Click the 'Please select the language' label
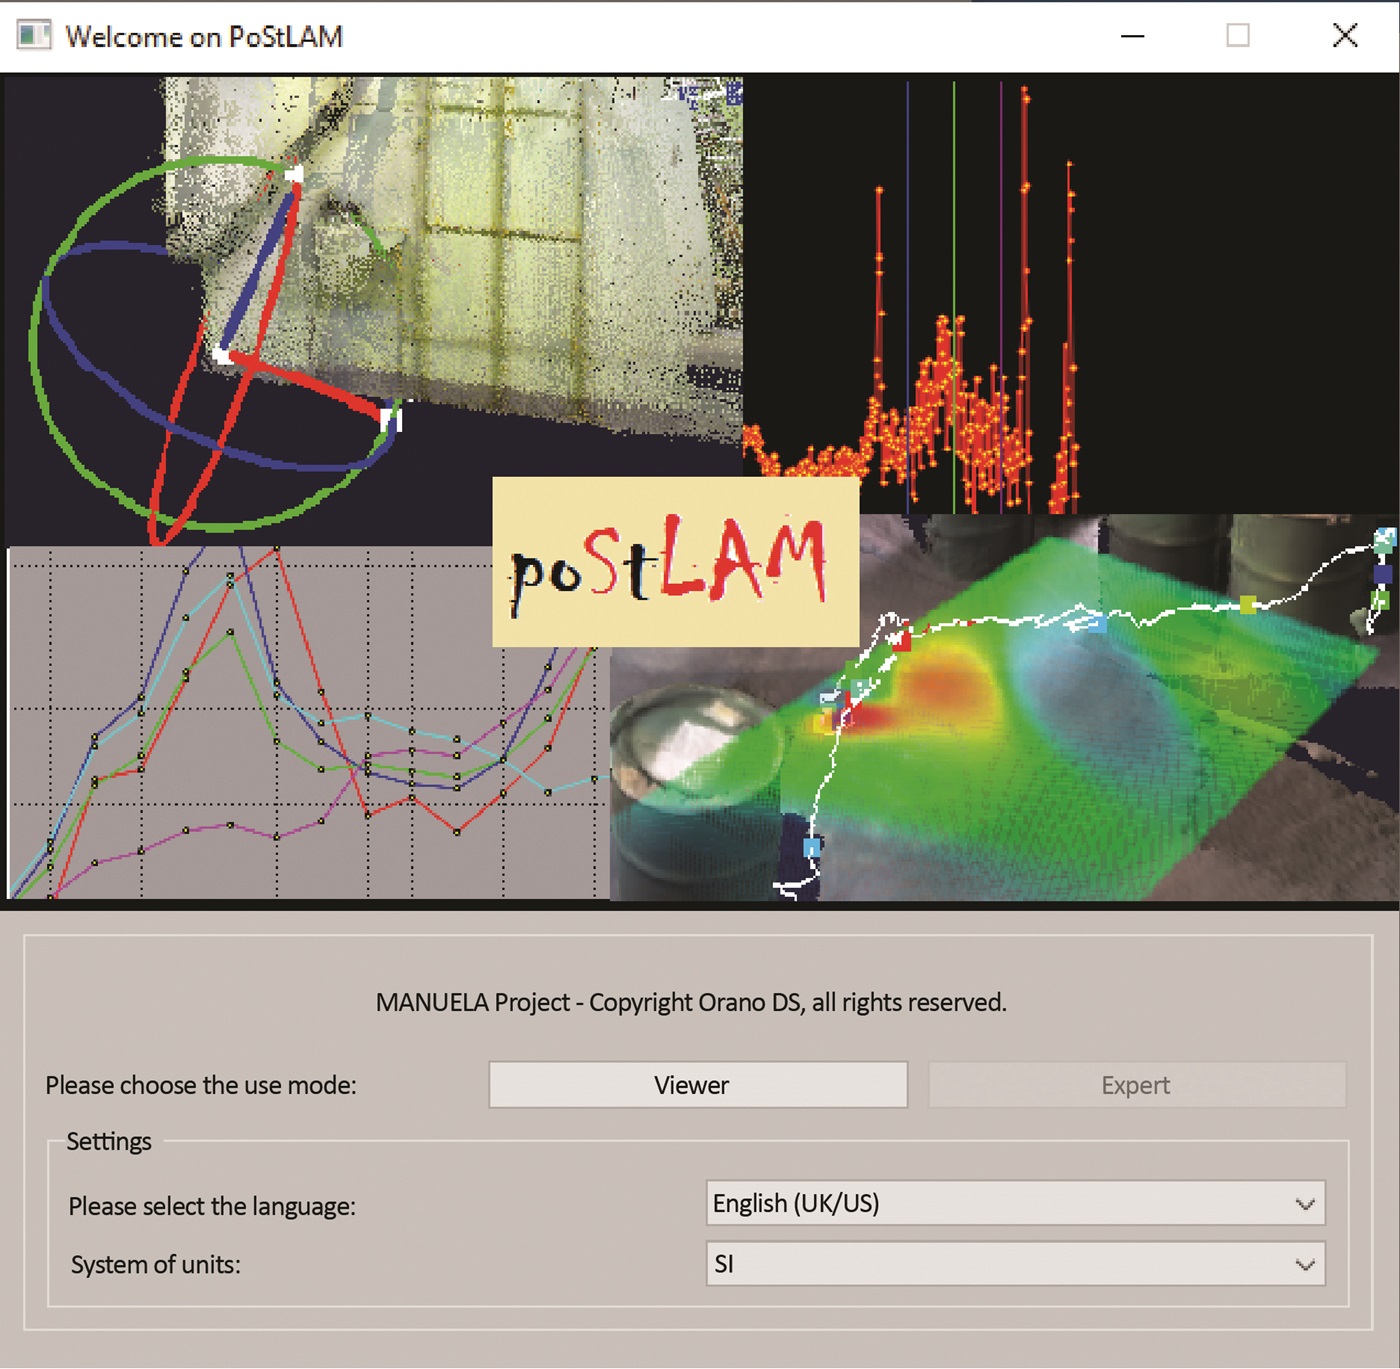 [x=212, y=1207]
